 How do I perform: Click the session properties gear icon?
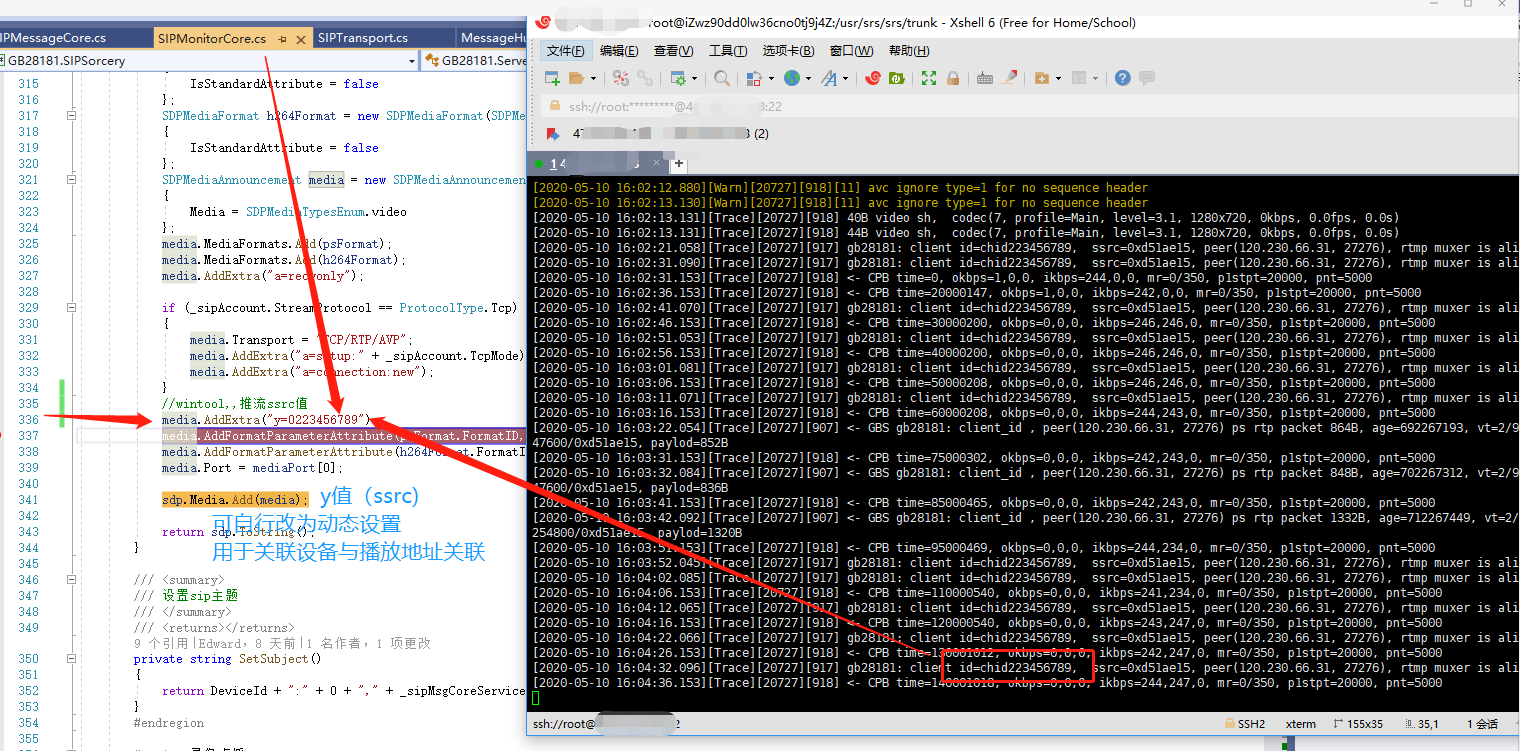679,78
